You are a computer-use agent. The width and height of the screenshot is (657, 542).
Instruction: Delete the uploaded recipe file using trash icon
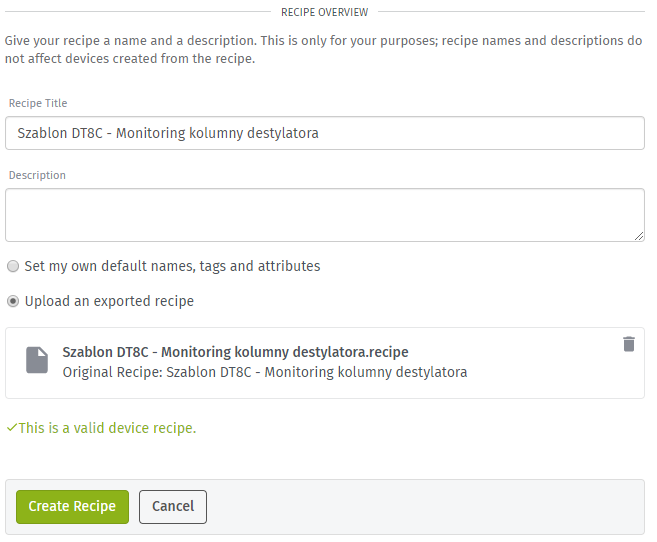(x=629, y=344)
